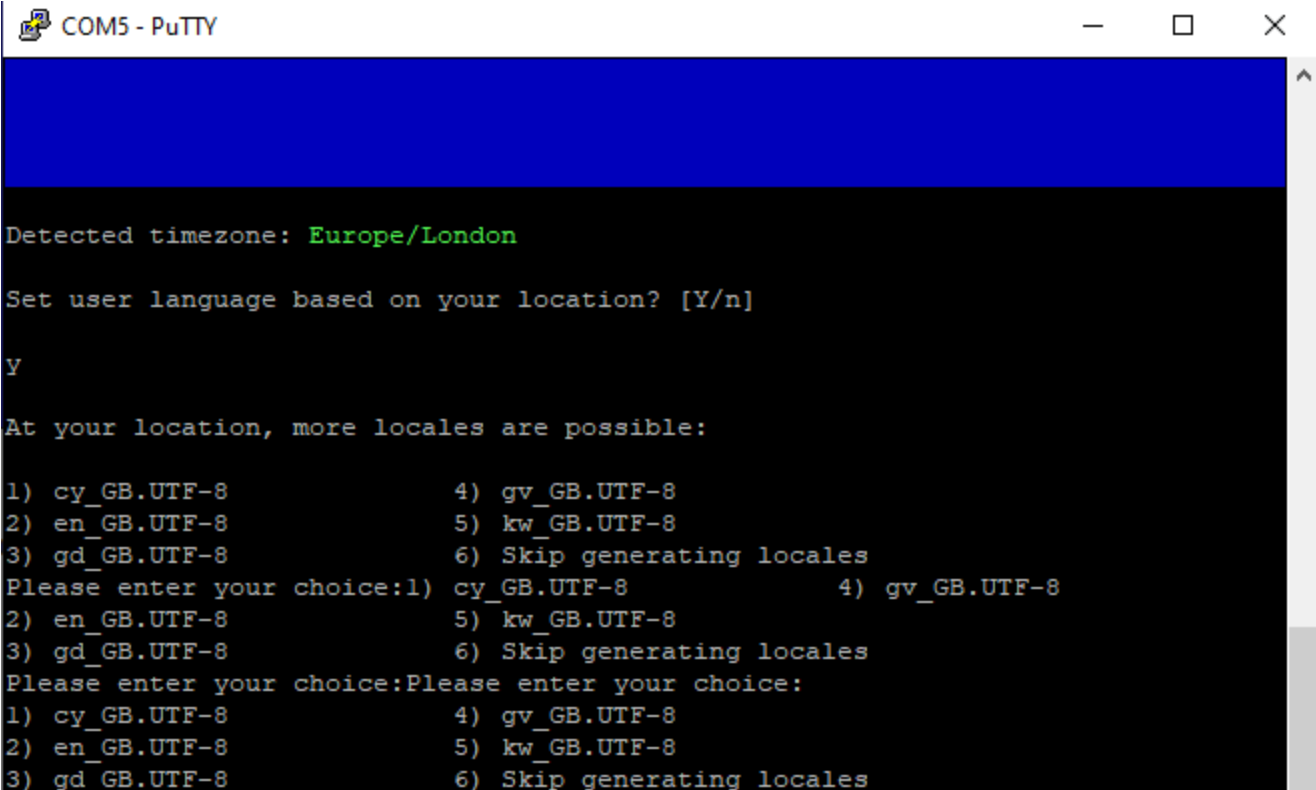Maximize the PuTTY terminal window
1316x790 pixels.
pyautogui.click(x=1183, y=26)
